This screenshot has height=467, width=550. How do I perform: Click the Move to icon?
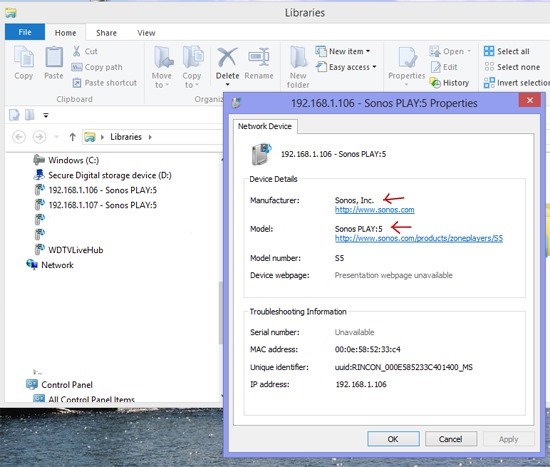pos(163,57)
